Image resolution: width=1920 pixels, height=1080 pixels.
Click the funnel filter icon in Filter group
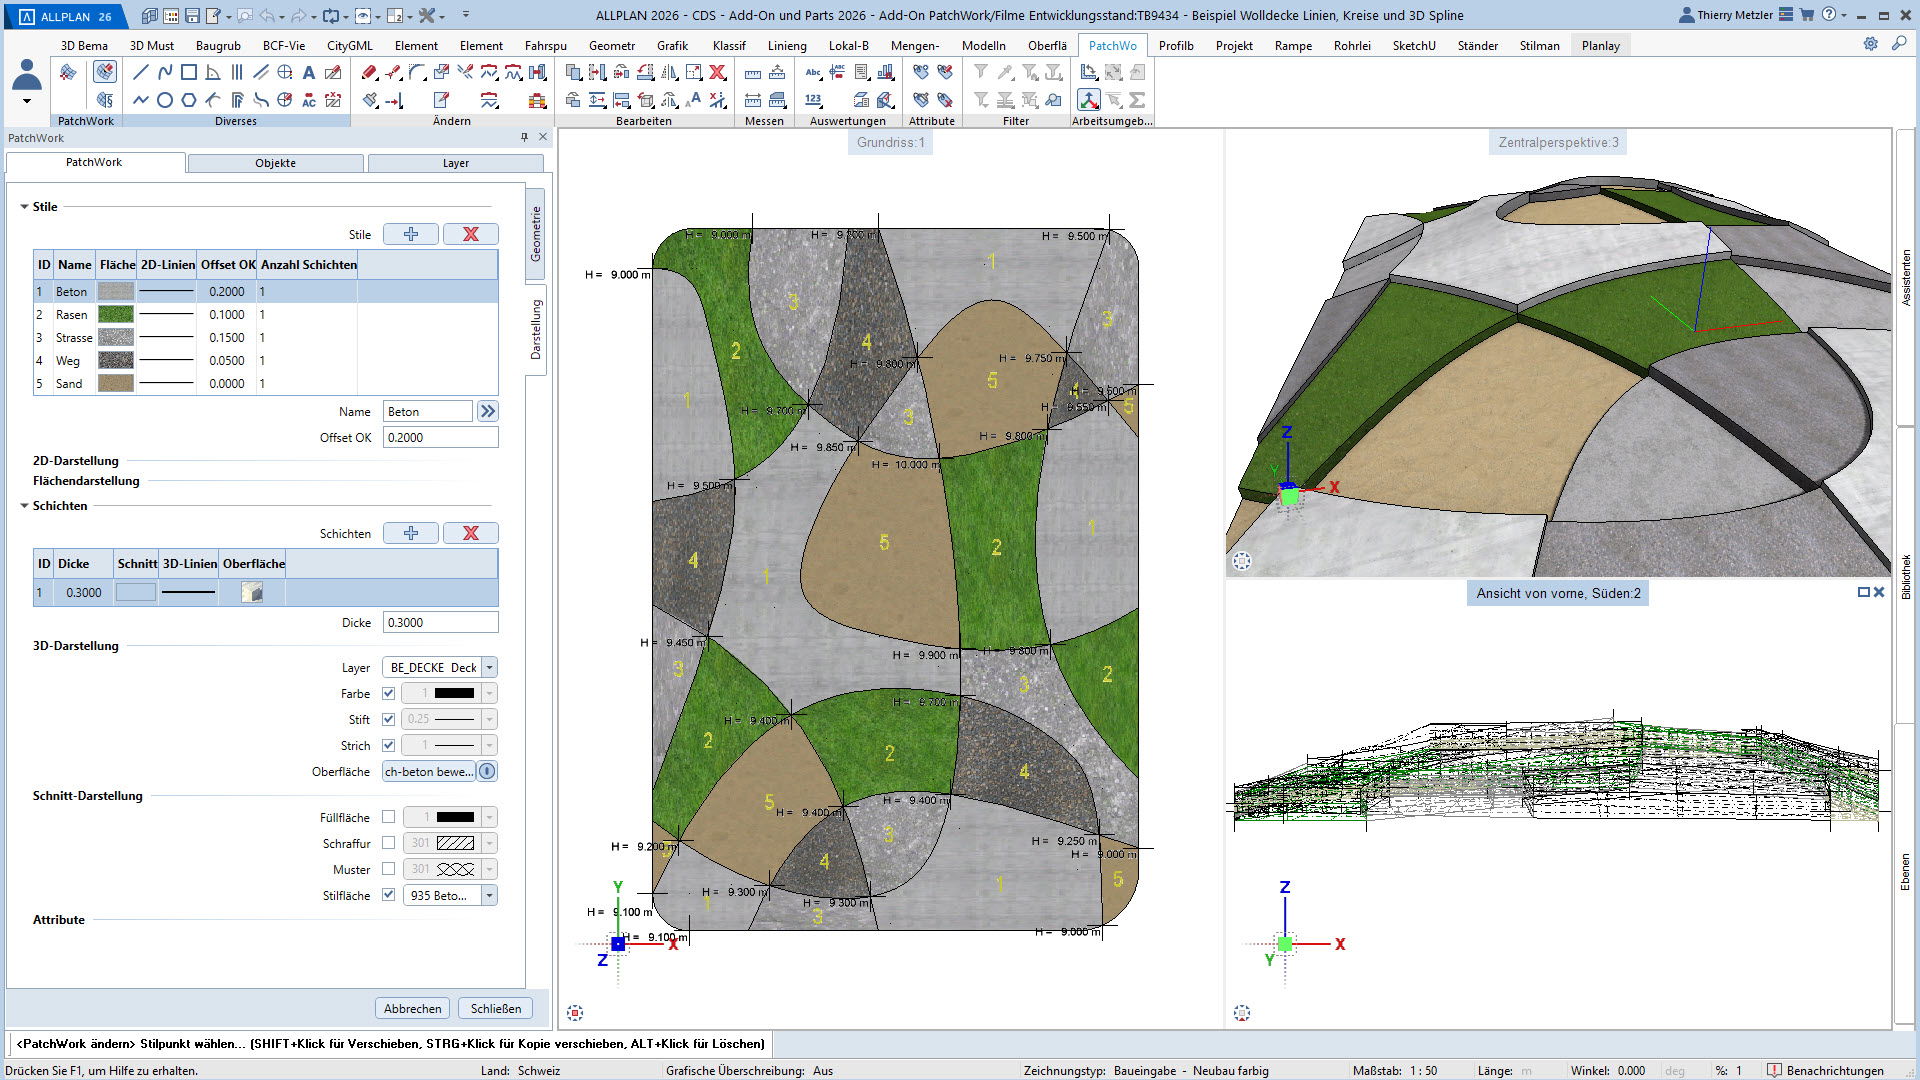click(x=981, y=72)
